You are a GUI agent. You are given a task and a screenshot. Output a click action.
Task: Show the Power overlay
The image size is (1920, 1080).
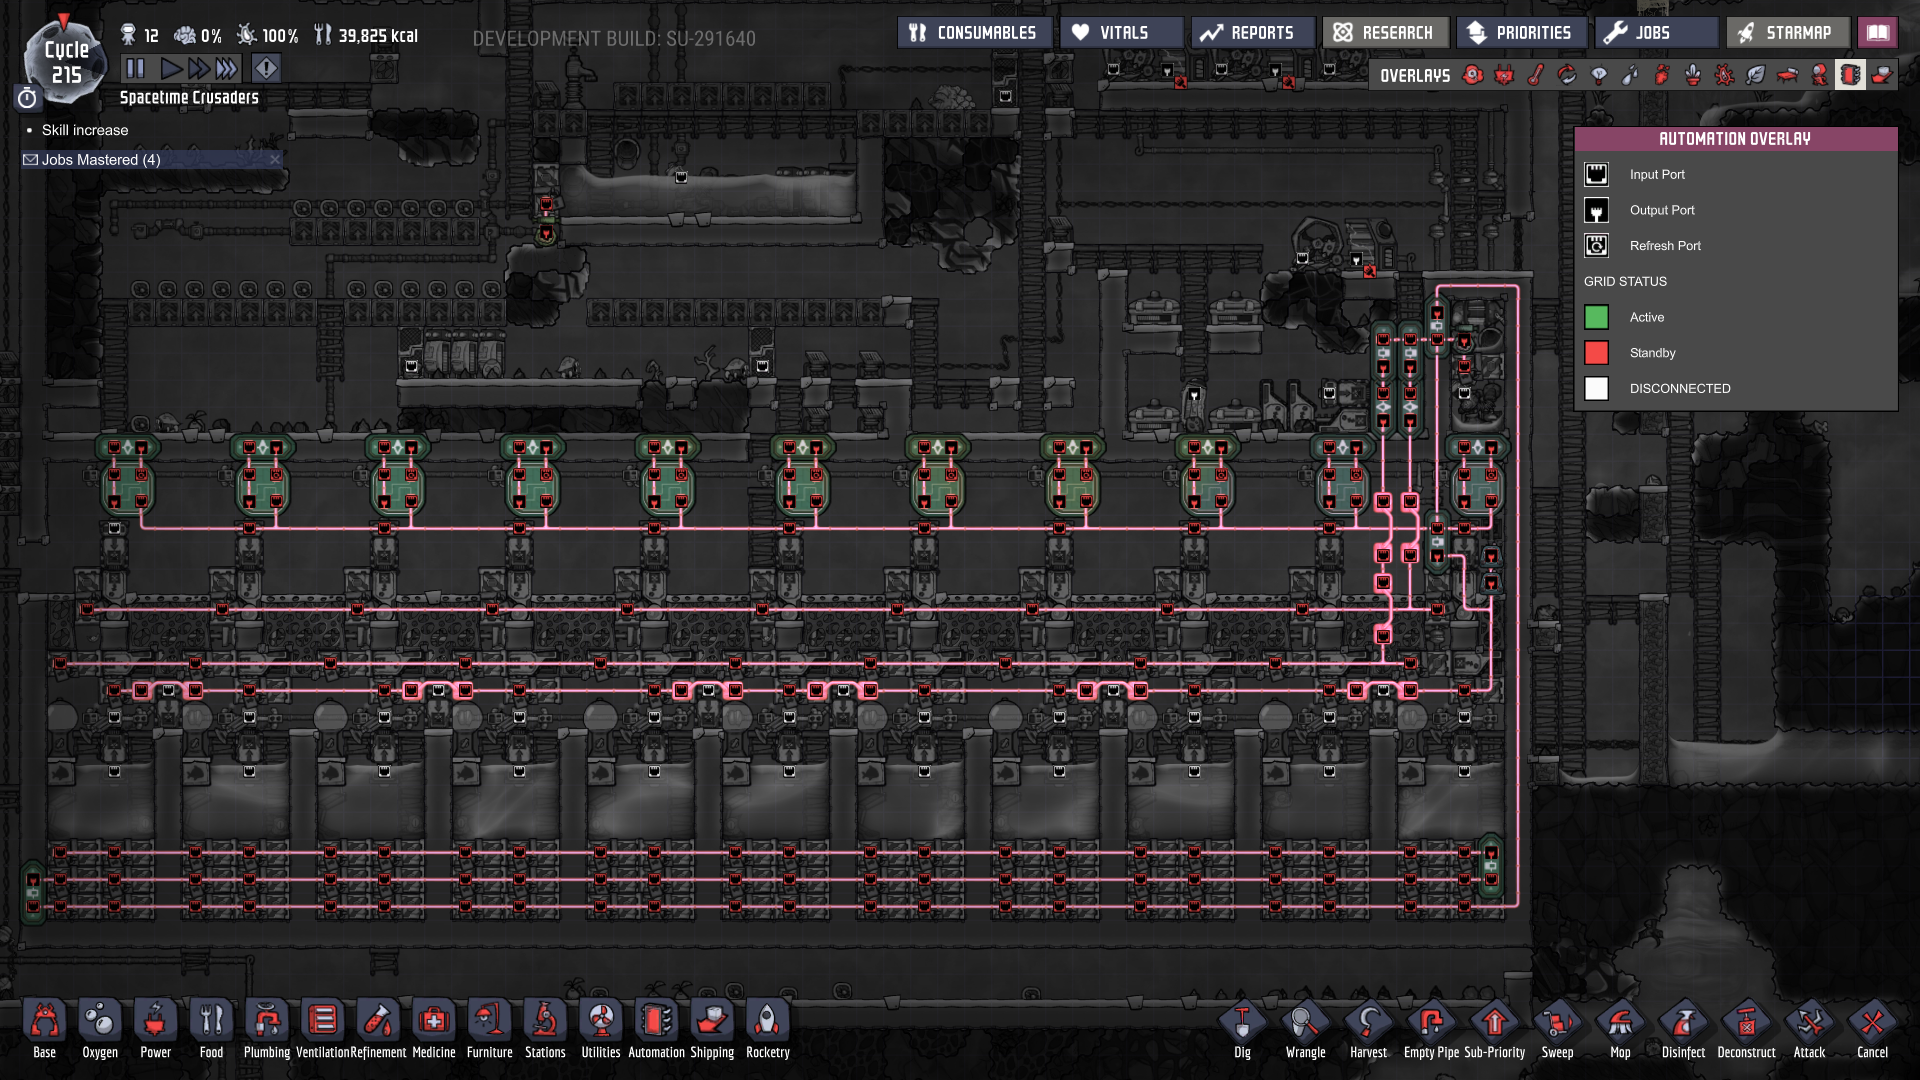1504,76
